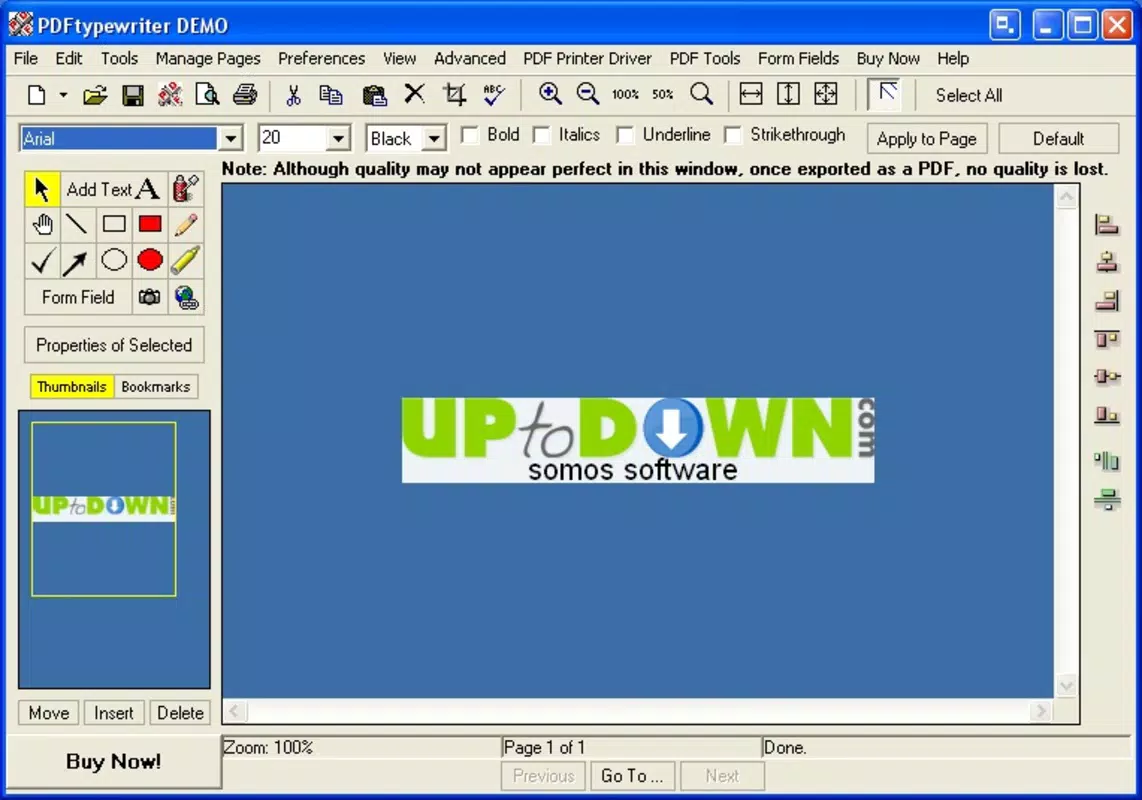
Task: Select the pencil tool
Action: 186,225
